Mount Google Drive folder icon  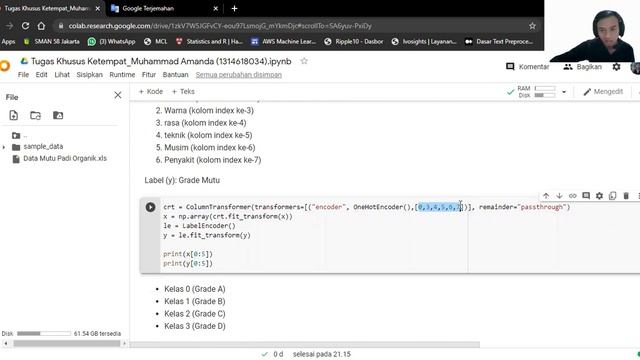pos(58,116)
